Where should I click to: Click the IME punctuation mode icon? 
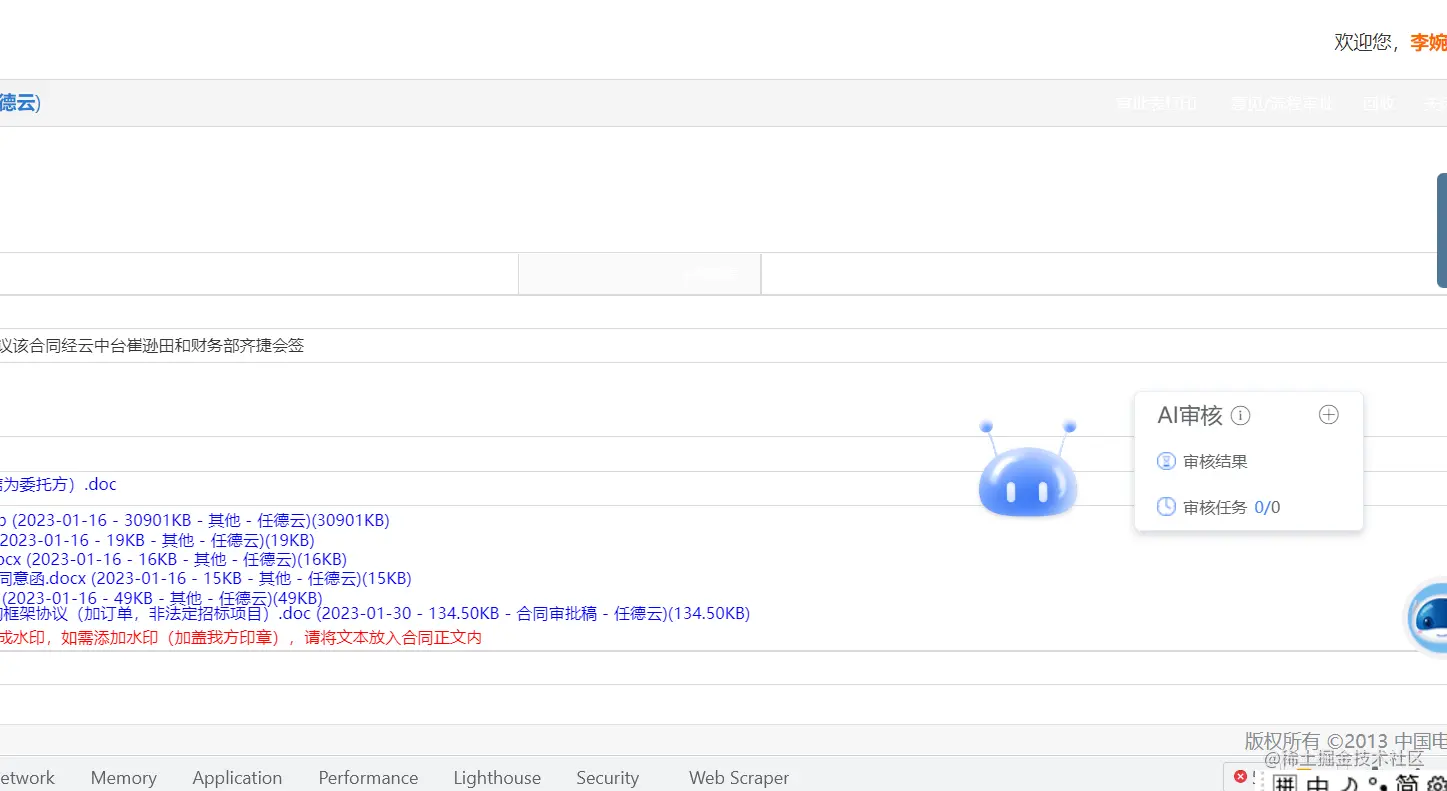click(1378, 784)
